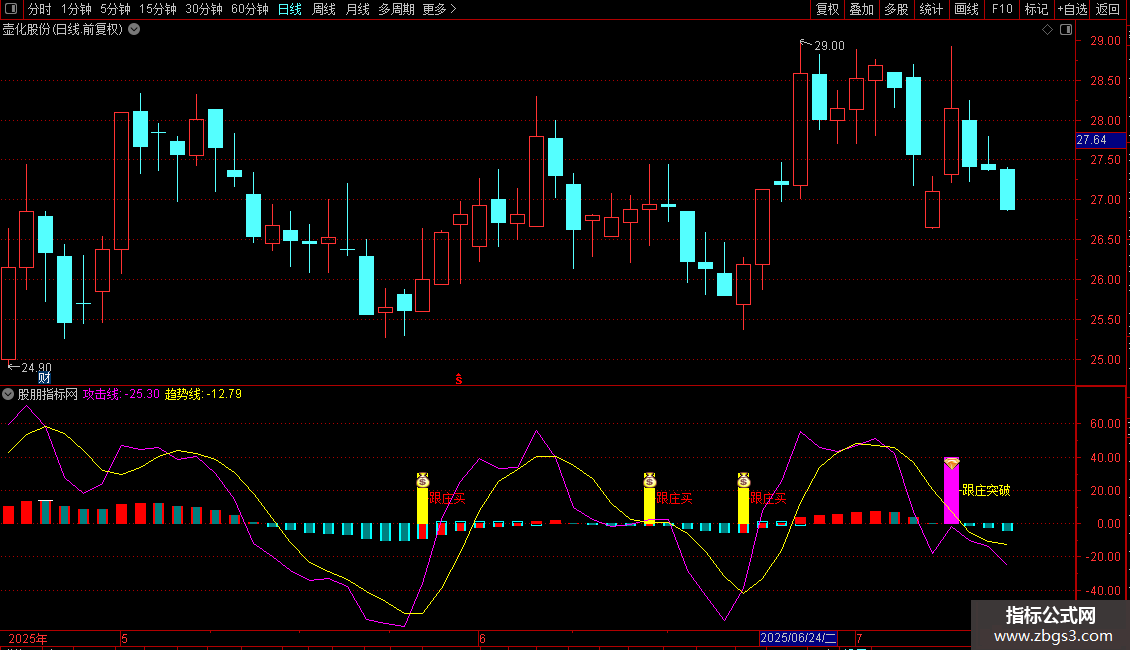Screen dimensions: 1130x650
Task: Select the 5分钟 period tab
Action: [x=115, y=9]
